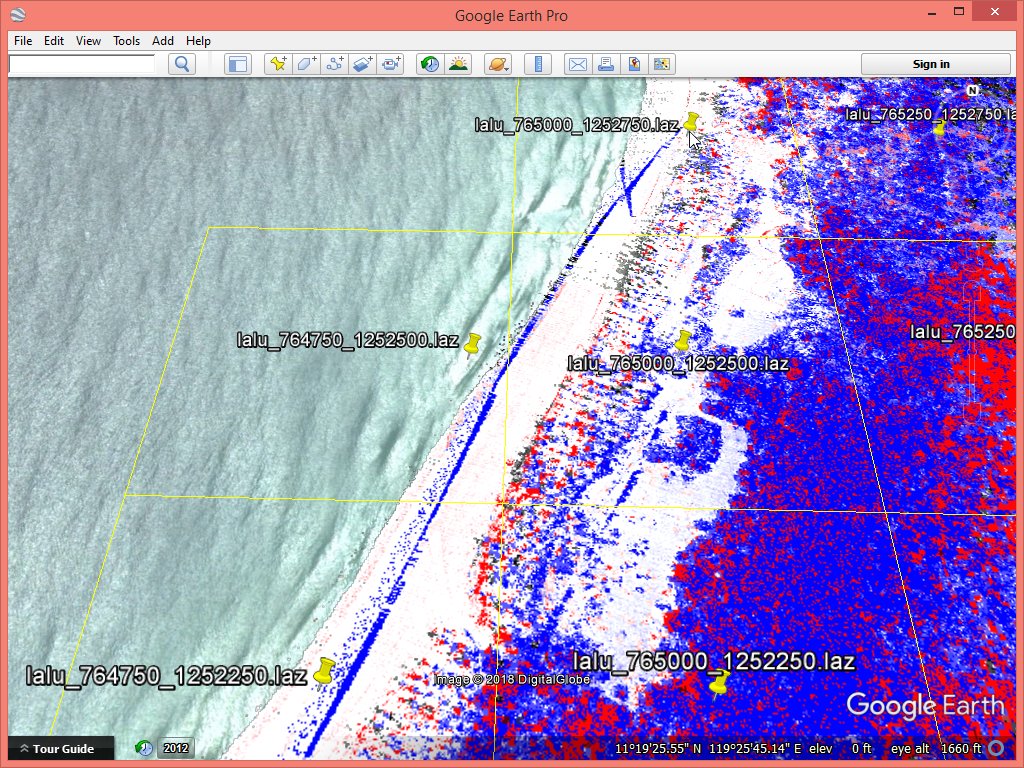Image resolution: width=1024 pixels, height=768 pixels.
Task: Click inside the search input field
Action: click(82, 64)
